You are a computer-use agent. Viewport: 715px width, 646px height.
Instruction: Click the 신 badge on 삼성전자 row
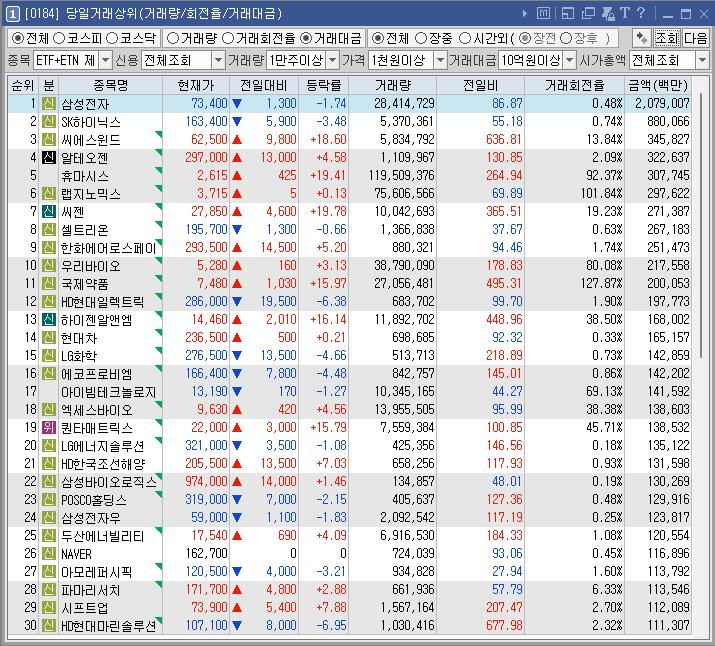point(49,103)
